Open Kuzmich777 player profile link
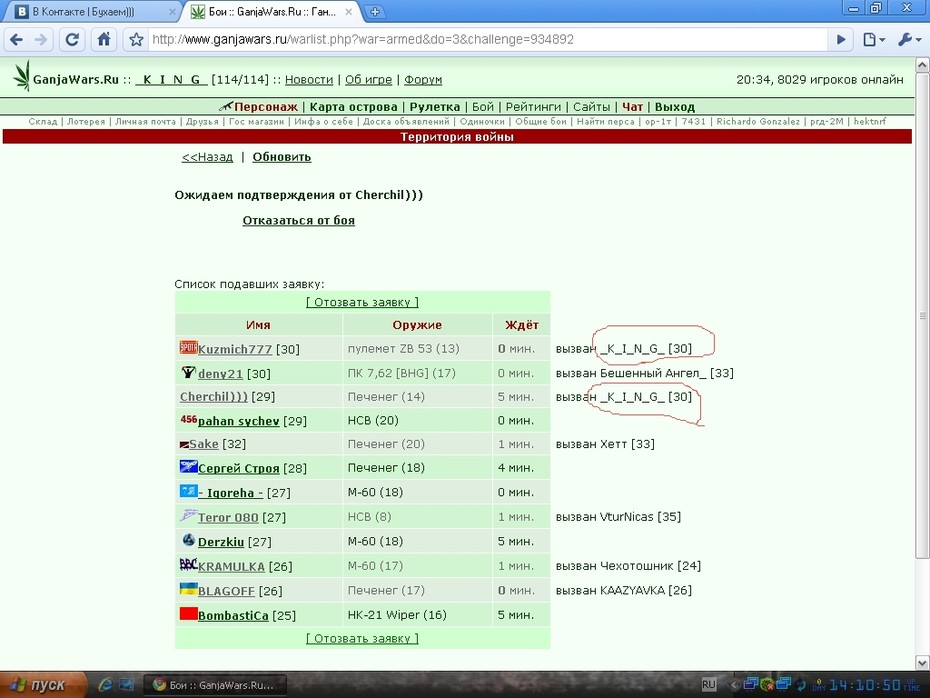The image size is (930, 698). click(235, 349)
